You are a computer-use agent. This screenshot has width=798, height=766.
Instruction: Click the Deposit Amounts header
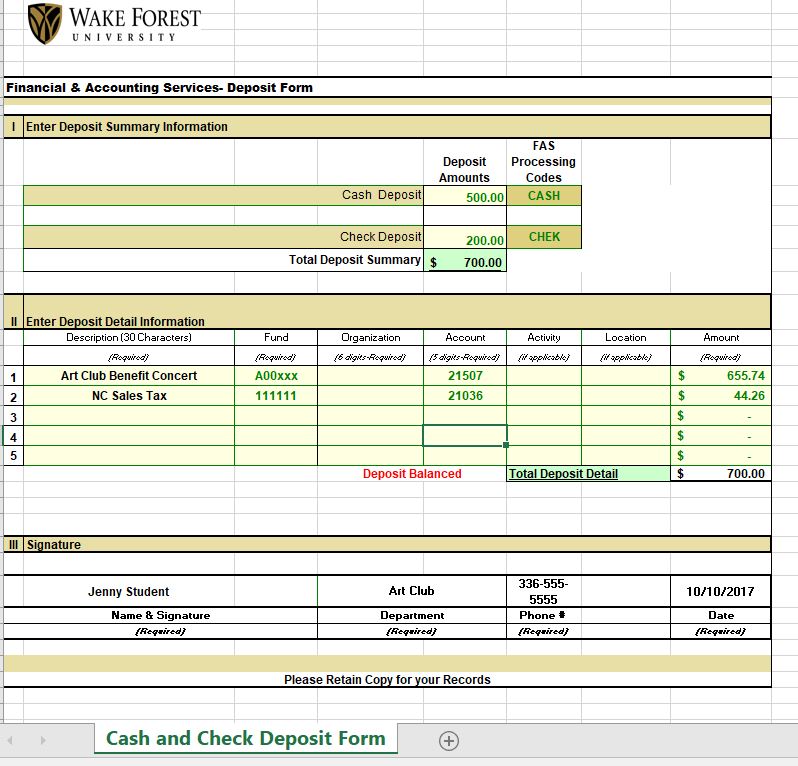[464, 169]
